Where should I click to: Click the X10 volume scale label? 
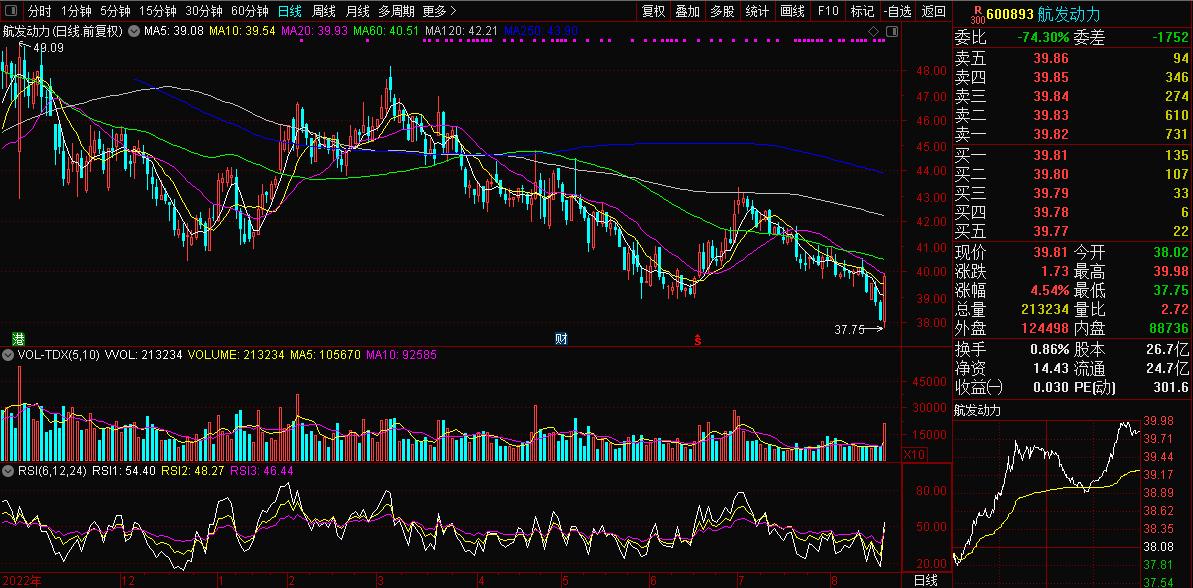[x=912, y=454]
